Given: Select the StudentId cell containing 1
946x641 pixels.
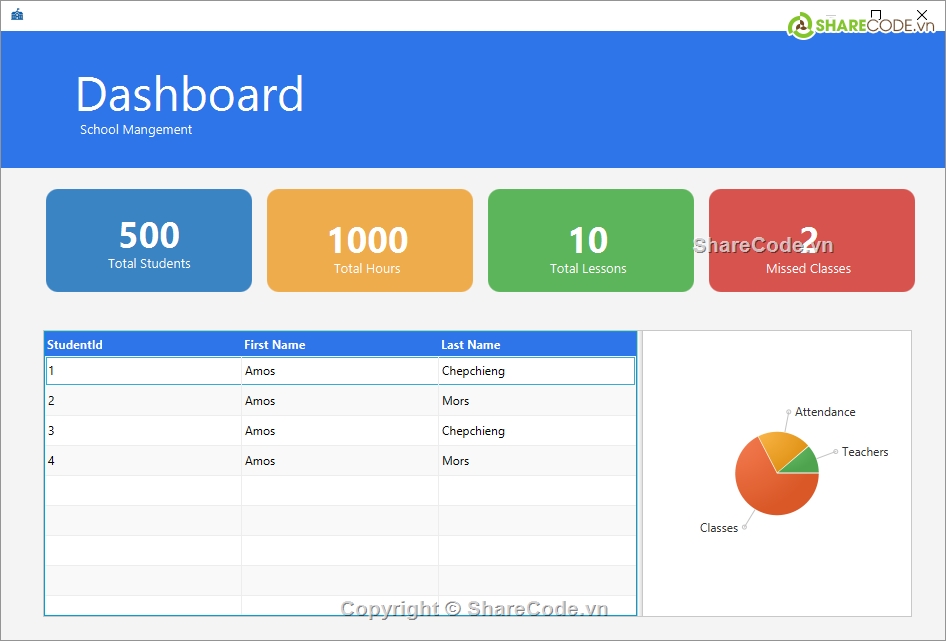Looking at the screenshot, I should coord(142,371).
